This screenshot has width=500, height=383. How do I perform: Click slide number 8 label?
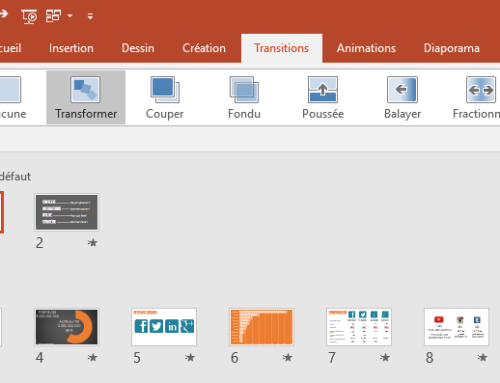pyautogui.click(x=429, y=358)
